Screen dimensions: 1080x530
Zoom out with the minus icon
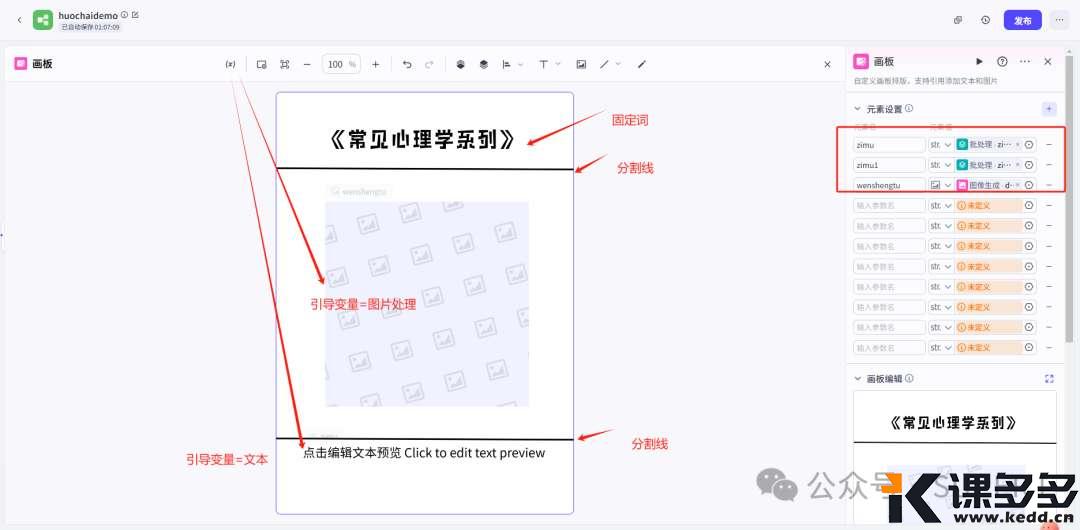point(307,64)
